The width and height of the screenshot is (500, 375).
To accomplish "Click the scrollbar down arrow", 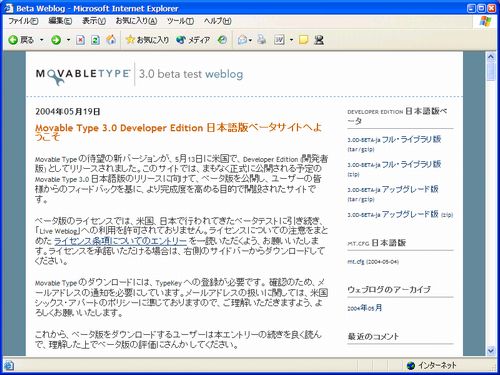I will [491, 351].
